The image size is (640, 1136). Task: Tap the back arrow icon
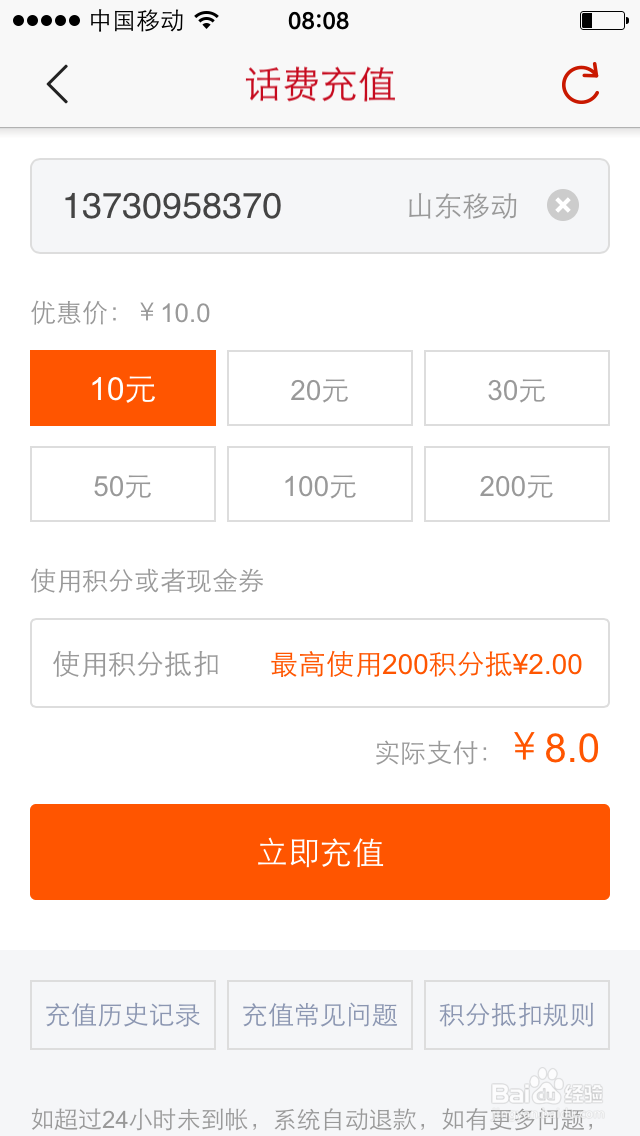[x=57, y=84]
